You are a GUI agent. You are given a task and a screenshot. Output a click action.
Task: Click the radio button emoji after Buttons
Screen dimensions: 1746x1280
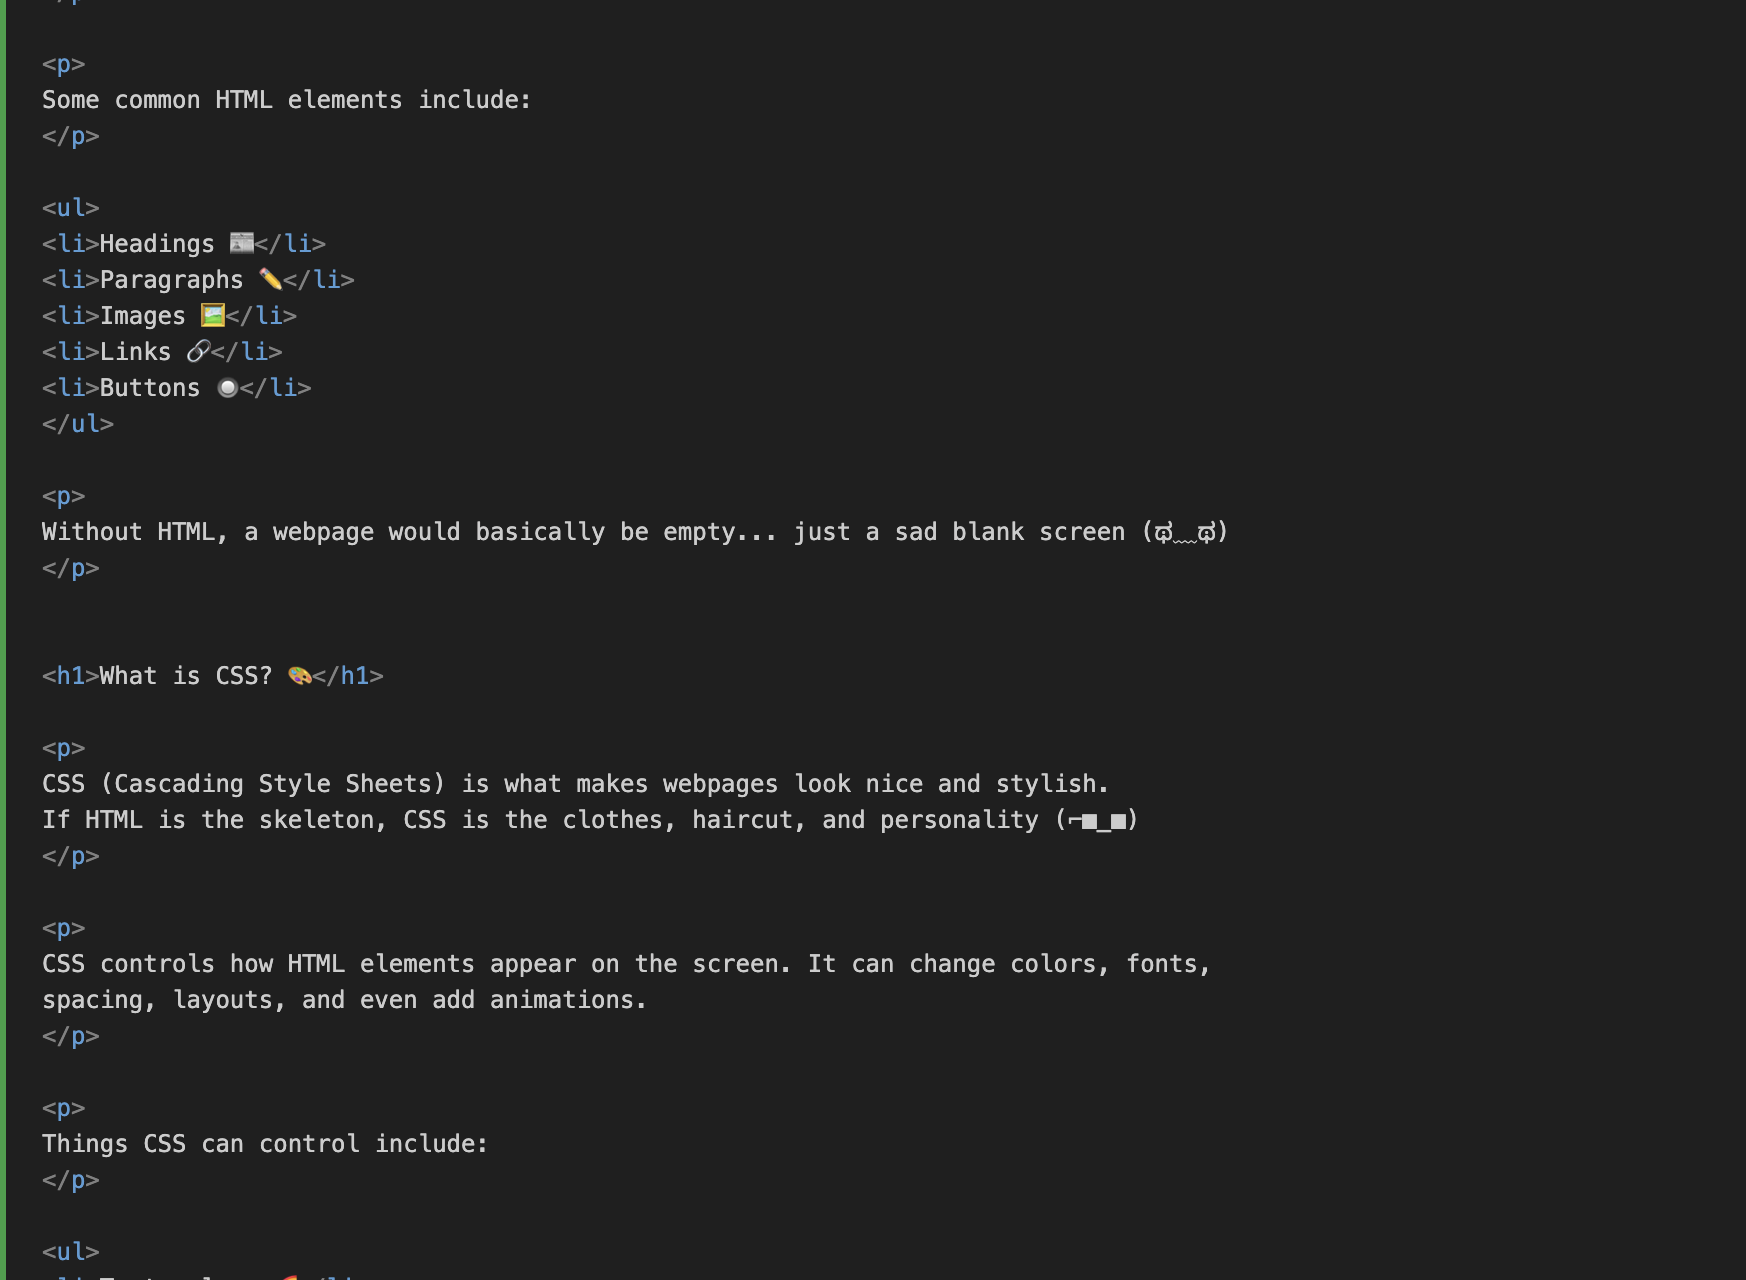227,387
